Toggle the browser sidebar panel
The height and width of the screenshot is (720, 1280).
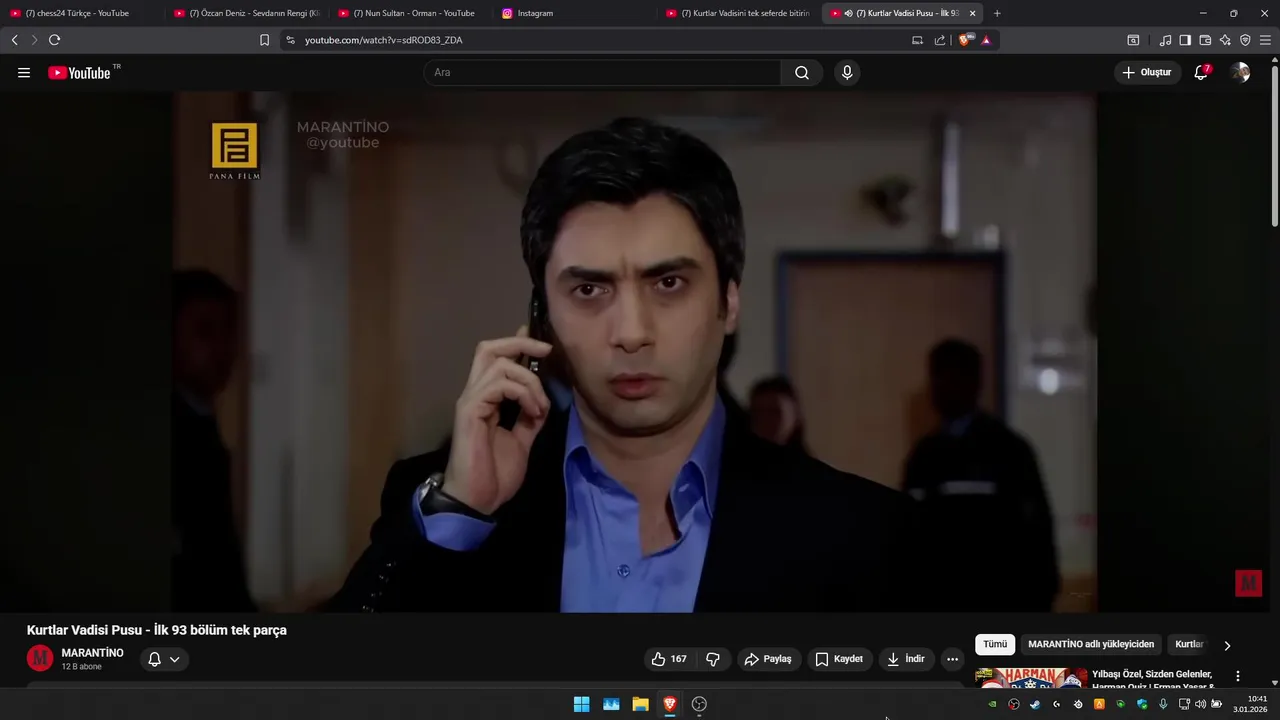[1185, 40]
